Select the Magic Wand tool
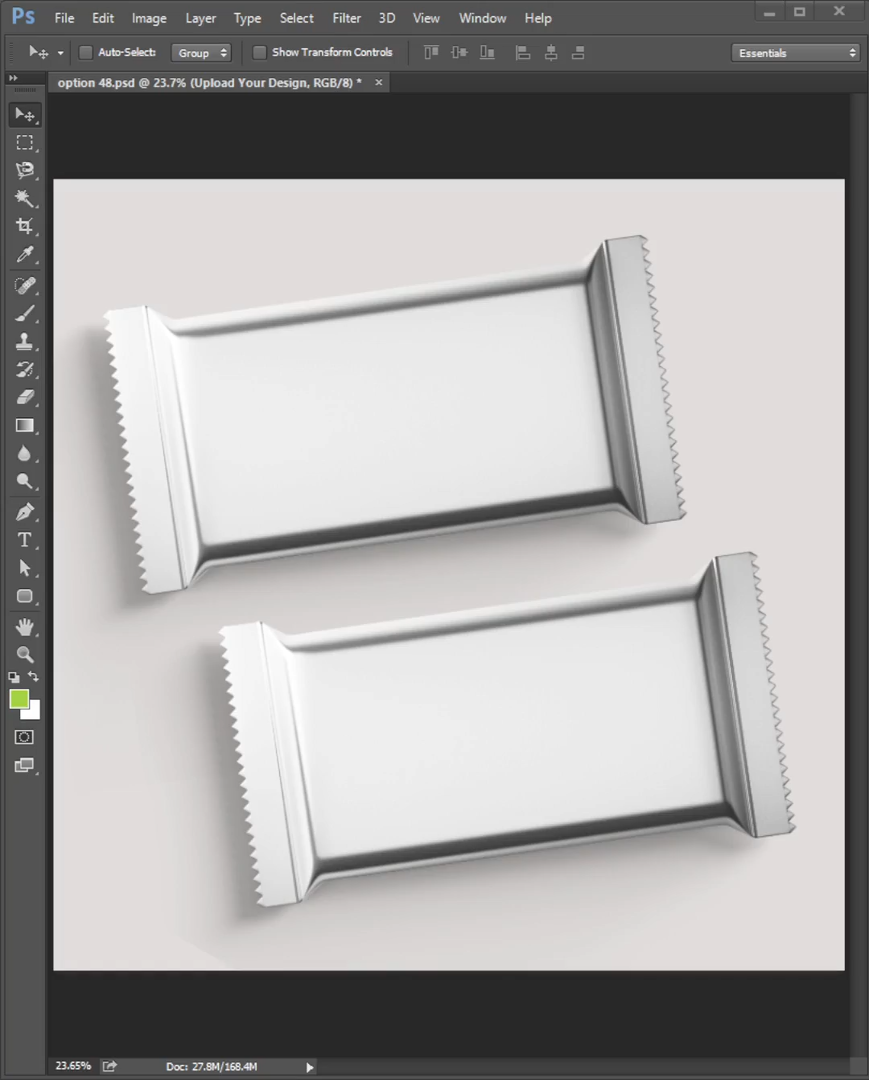 pos(25,198)
